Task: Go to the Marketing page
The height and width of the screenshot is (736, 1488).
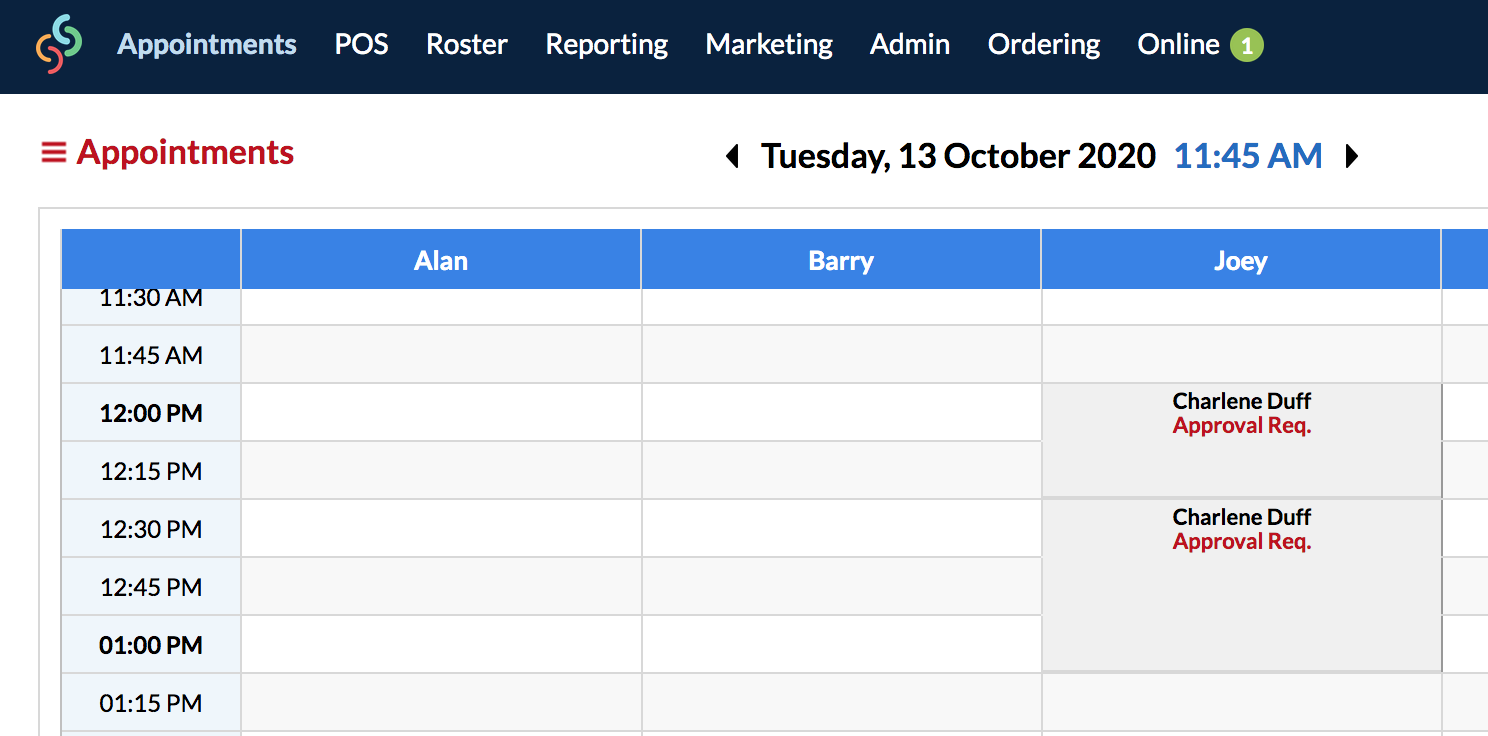Action: [x=768, y=44]
